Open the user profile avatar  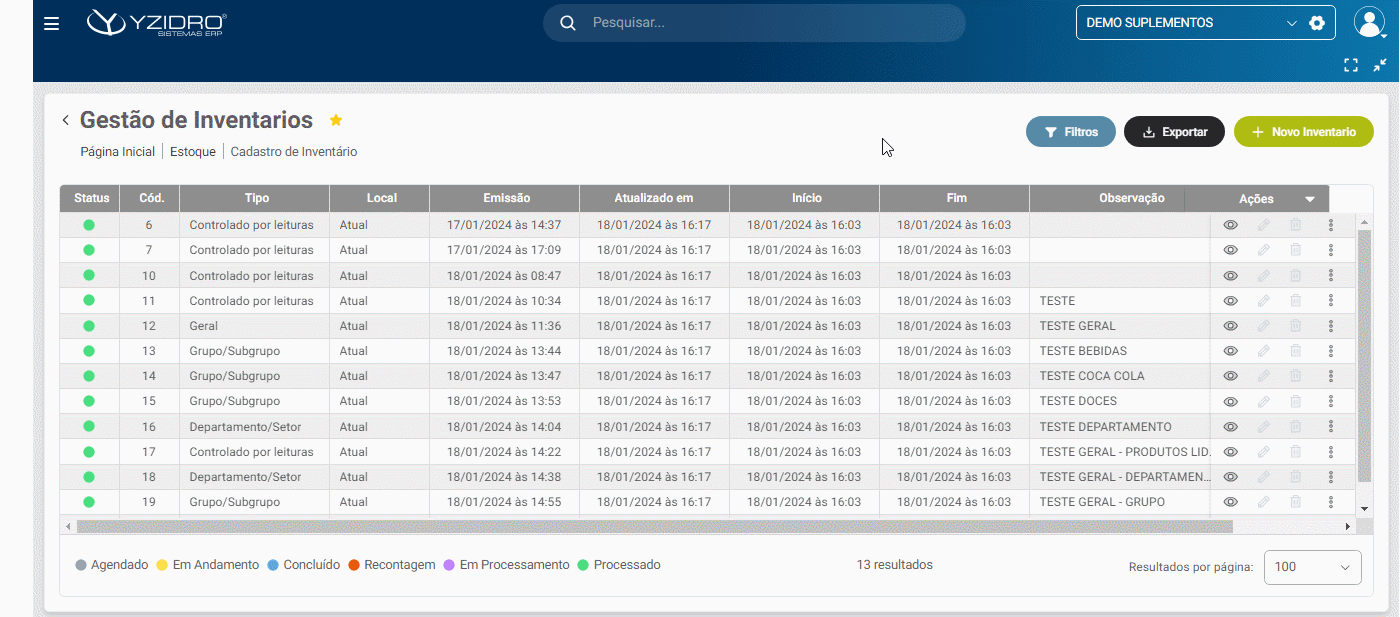(1368, 22)
